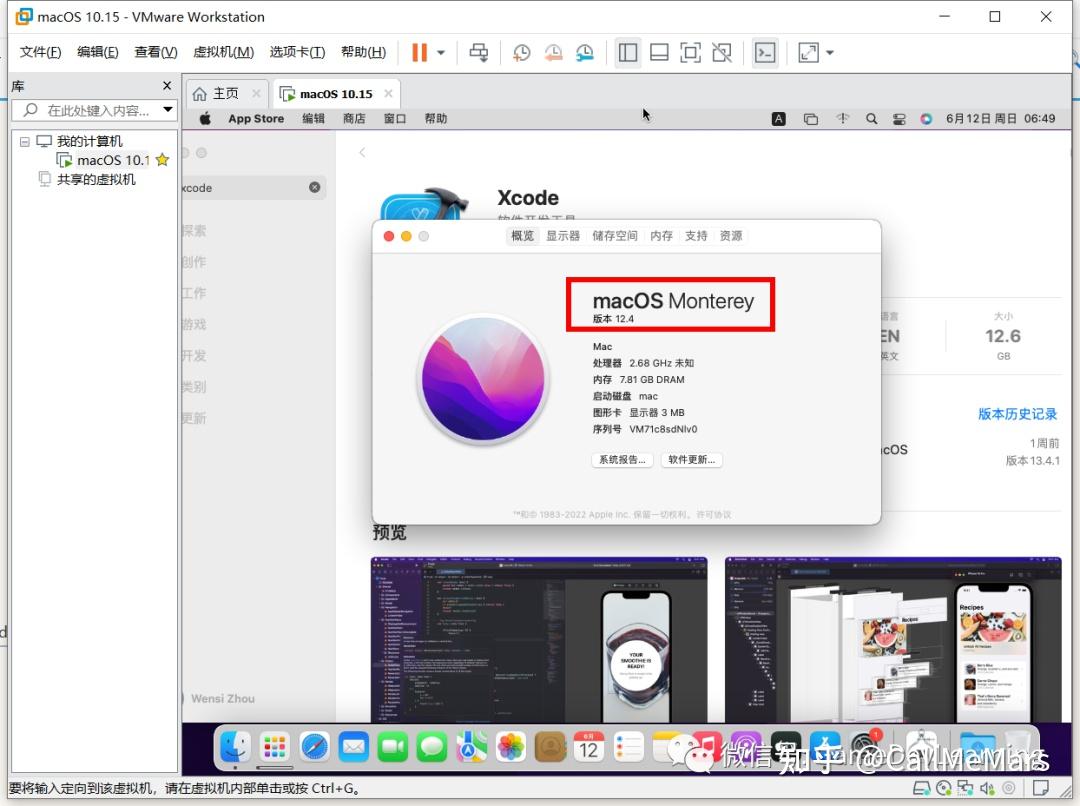Viewport: 1080px width, 806px height.
Task: Open the dropdown arrow next to the pause button
Action: [x=441, y=52]
